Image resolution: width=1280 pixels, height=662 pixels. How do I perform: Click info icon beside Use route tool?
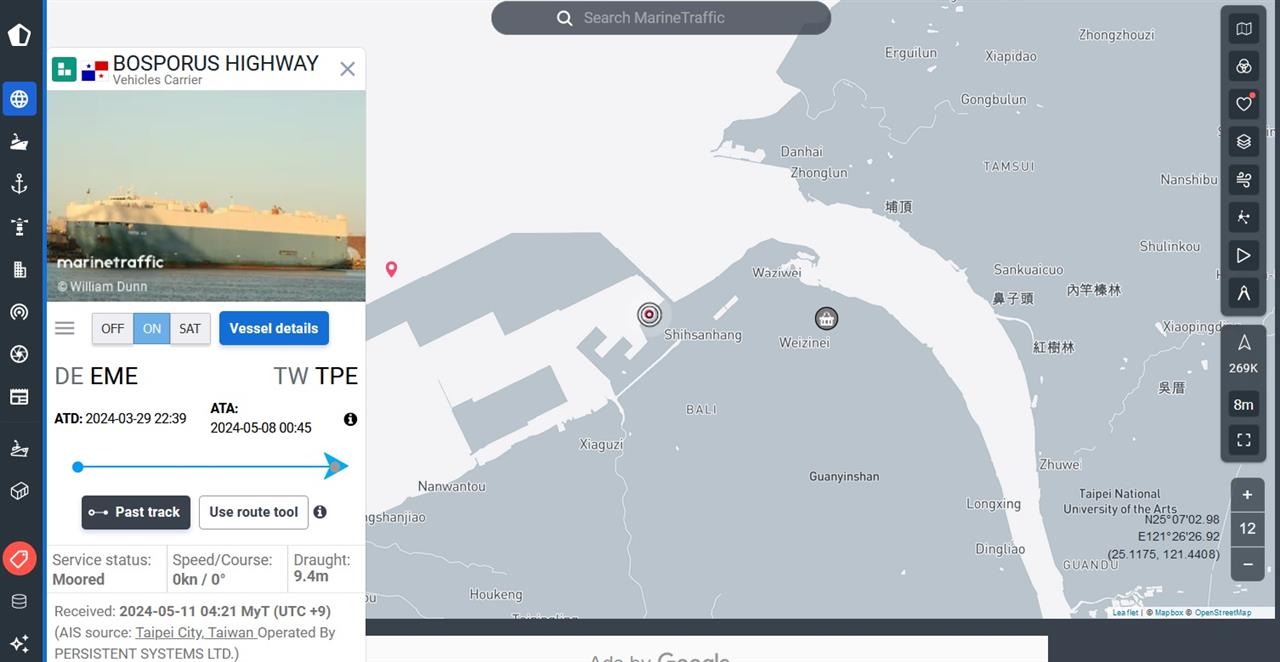(x=320, y=512)
